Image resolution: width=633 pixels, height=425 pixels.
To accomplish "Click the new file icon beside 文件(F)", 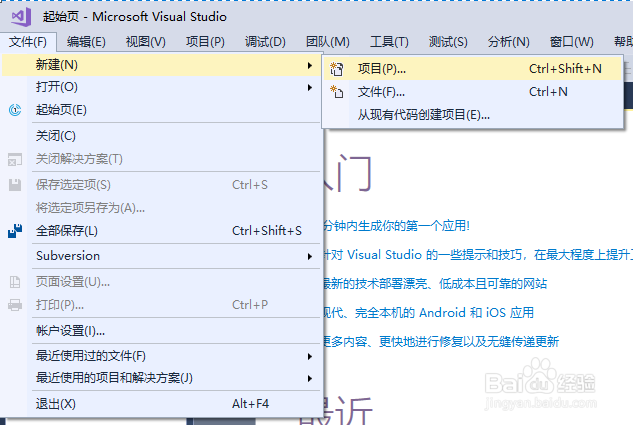I will coord(336,92).
